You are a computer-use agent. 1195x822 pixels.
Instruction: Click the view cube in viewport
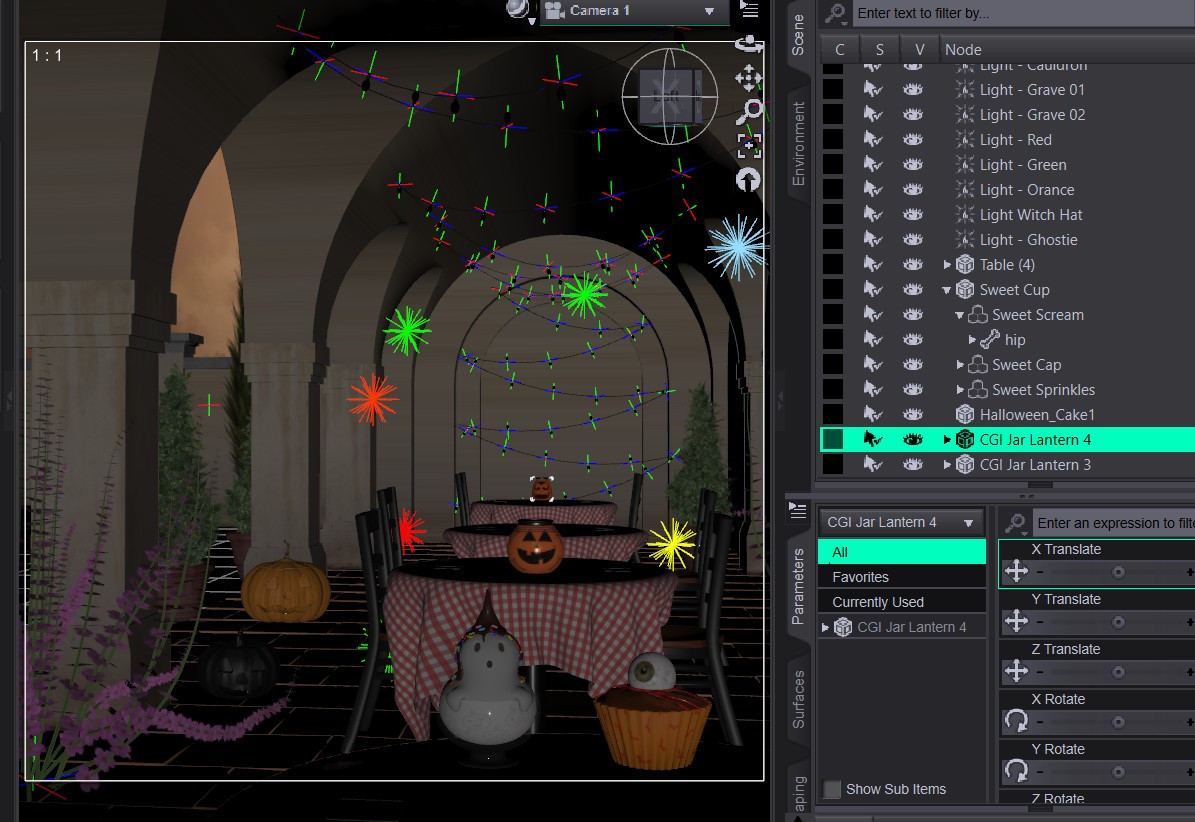(669, 96)
